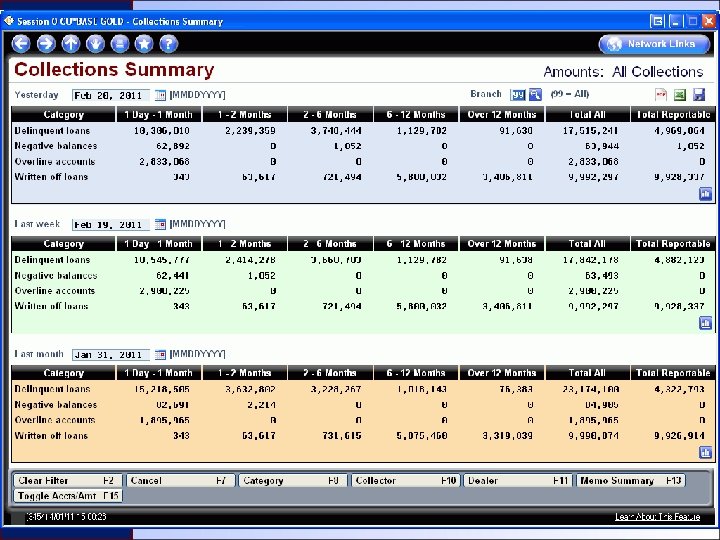Click value 62,892 in Yesterday table

173,146
